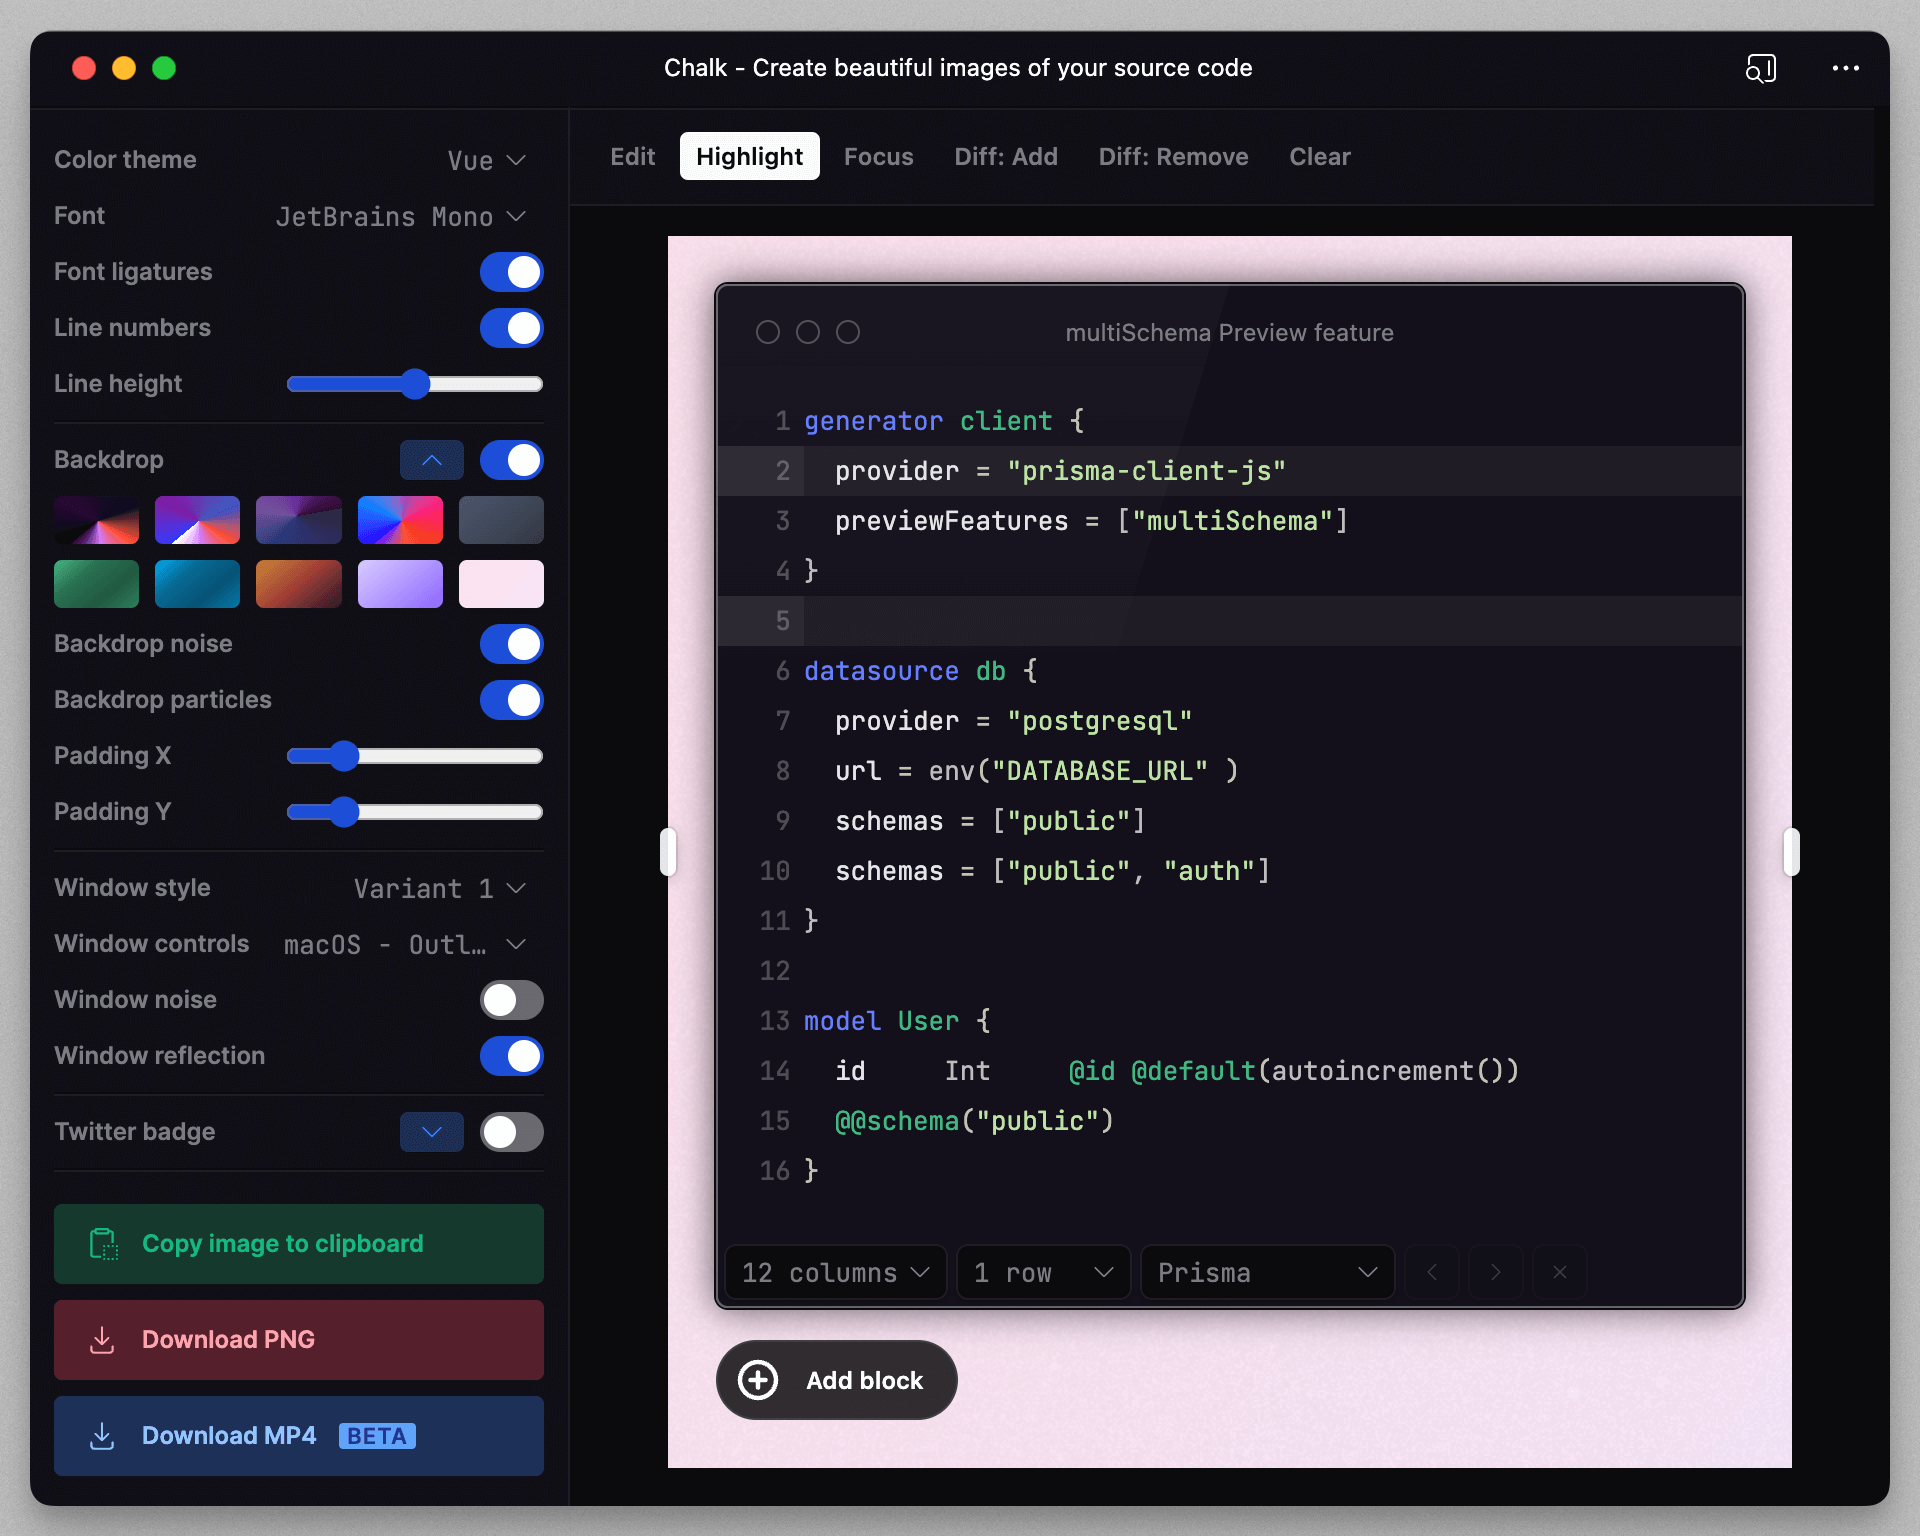
Task: Click the download icon beside Download PNG
Action: pos(102,1340)
